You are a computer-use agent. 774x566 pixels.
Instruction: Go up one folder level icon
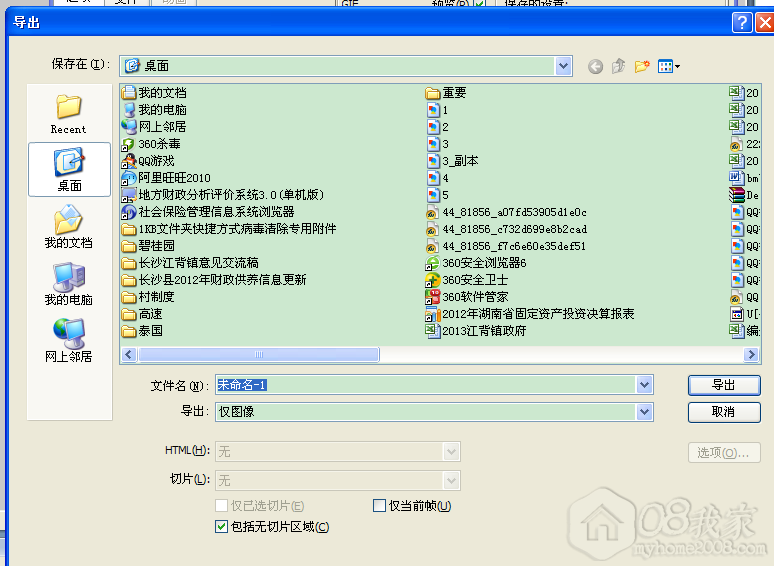click(619, 66)
